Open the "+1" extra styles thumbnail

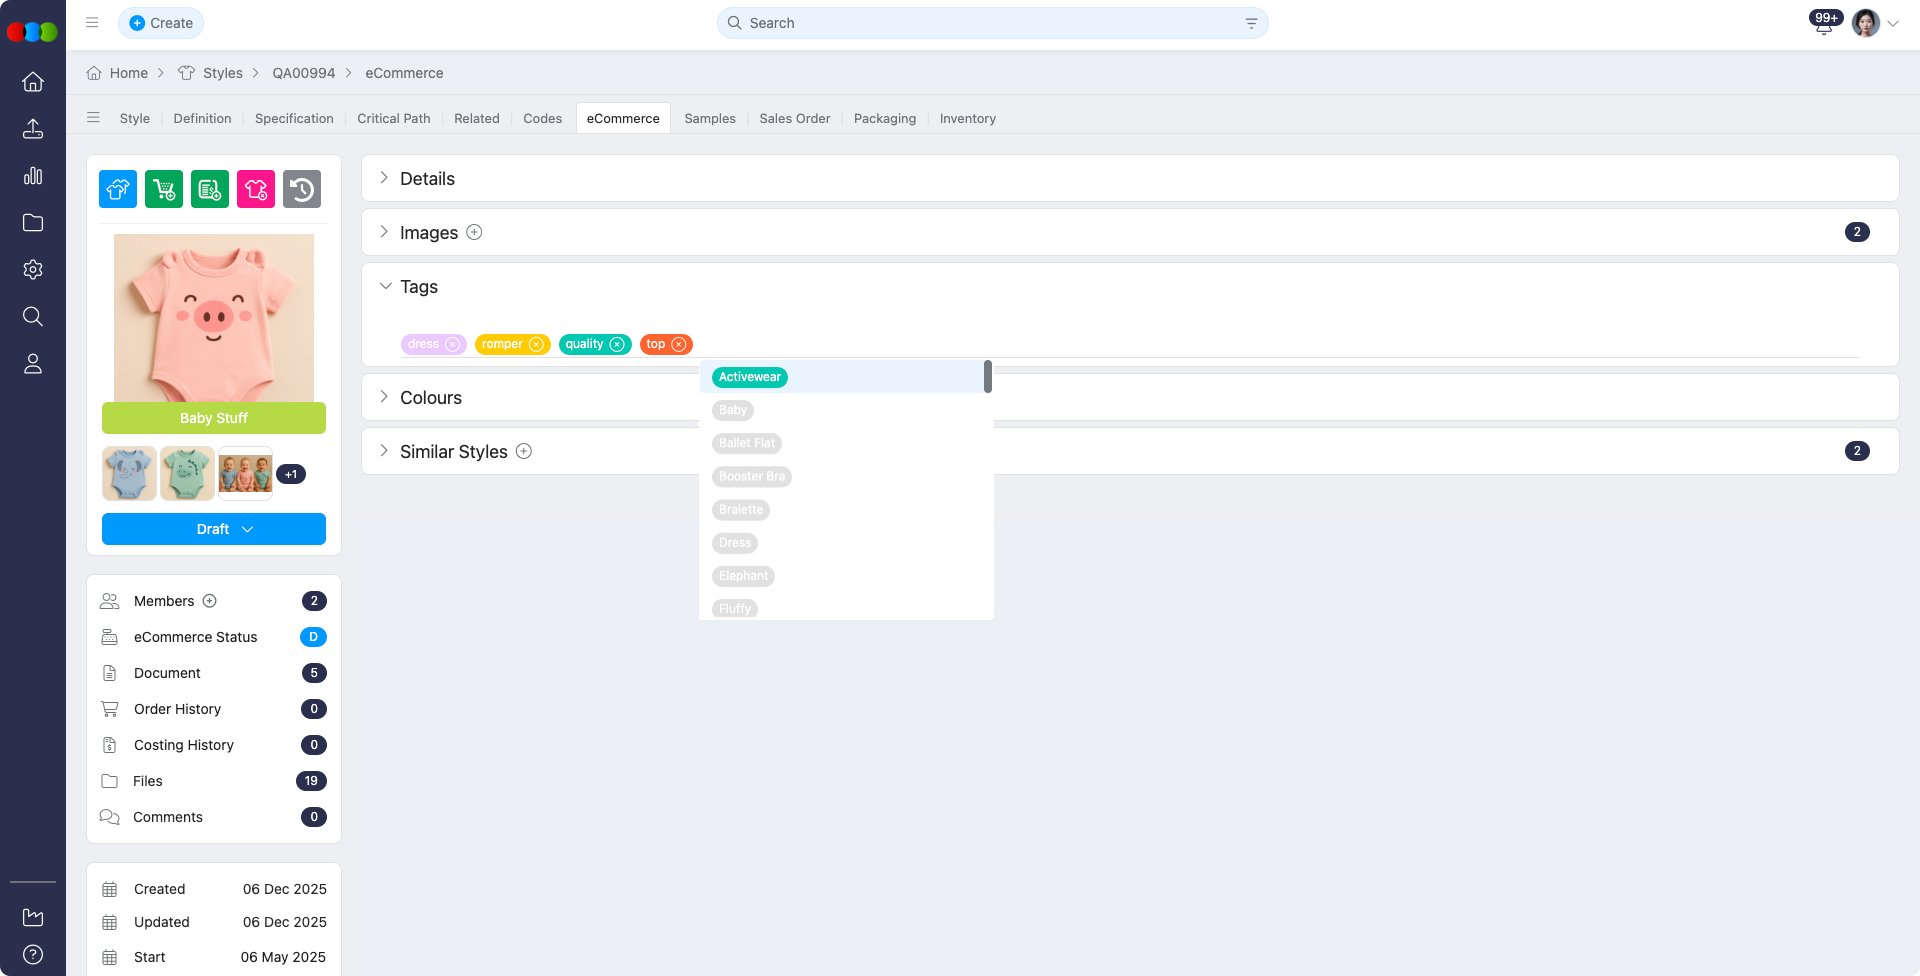(x=291, y=473)
